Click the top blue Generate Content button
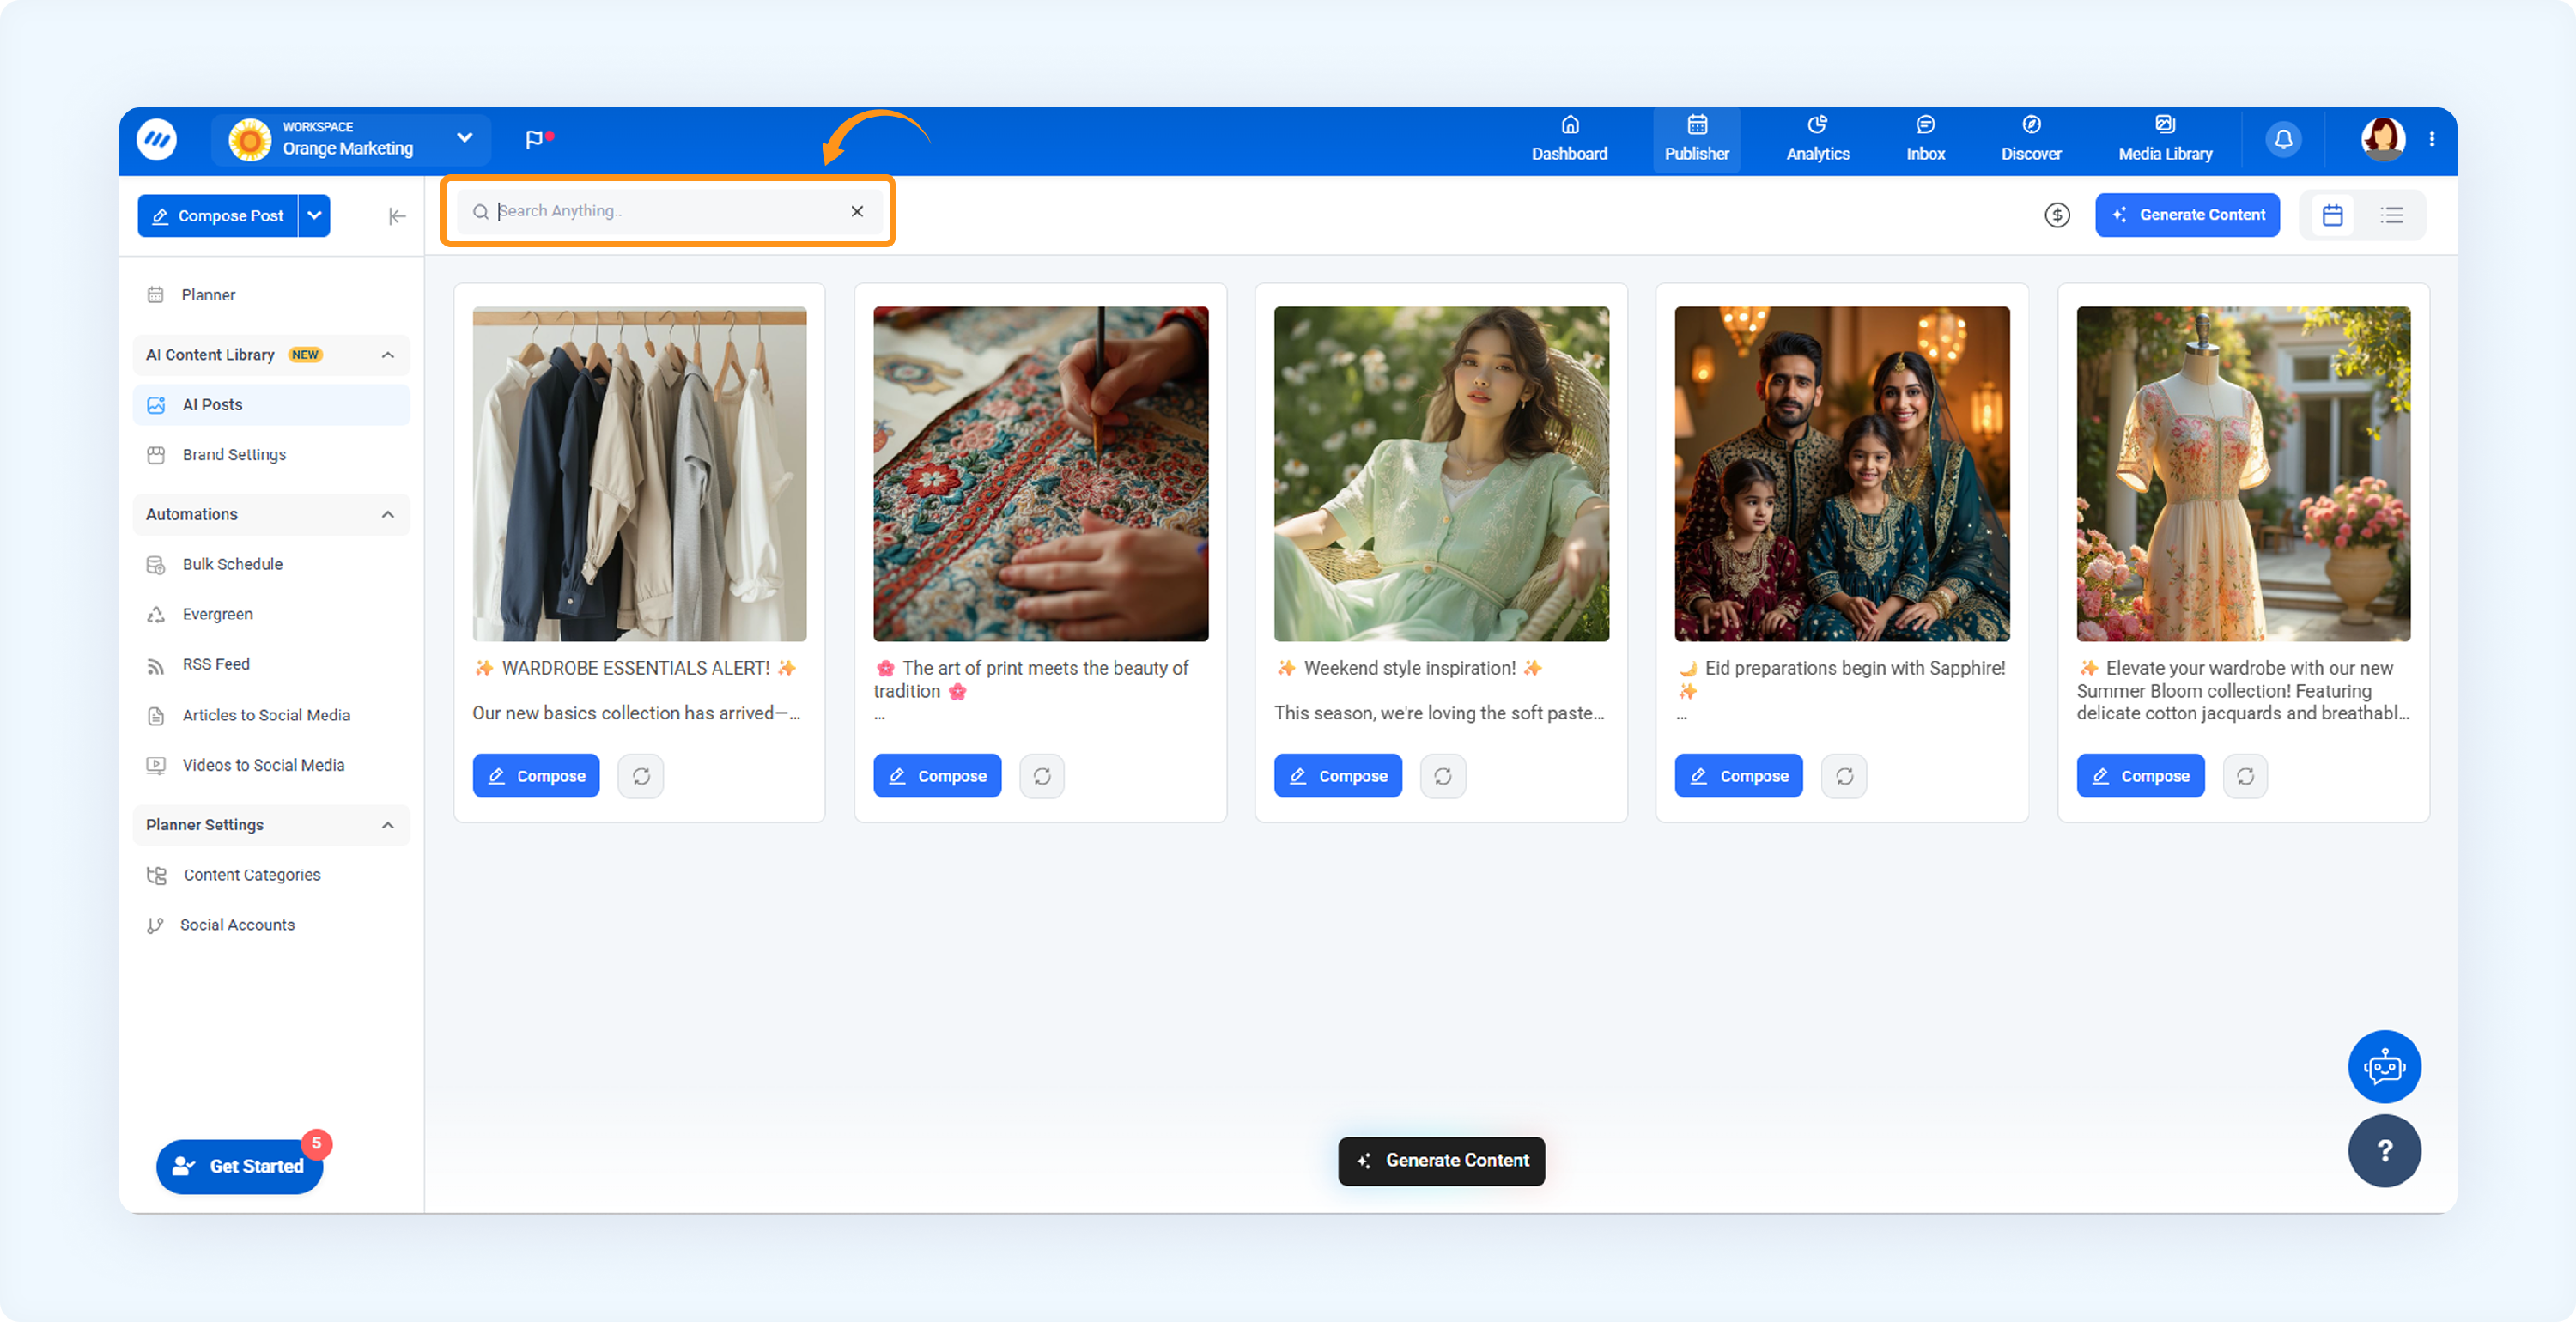2576x1322 pixels. point(2187,215)
